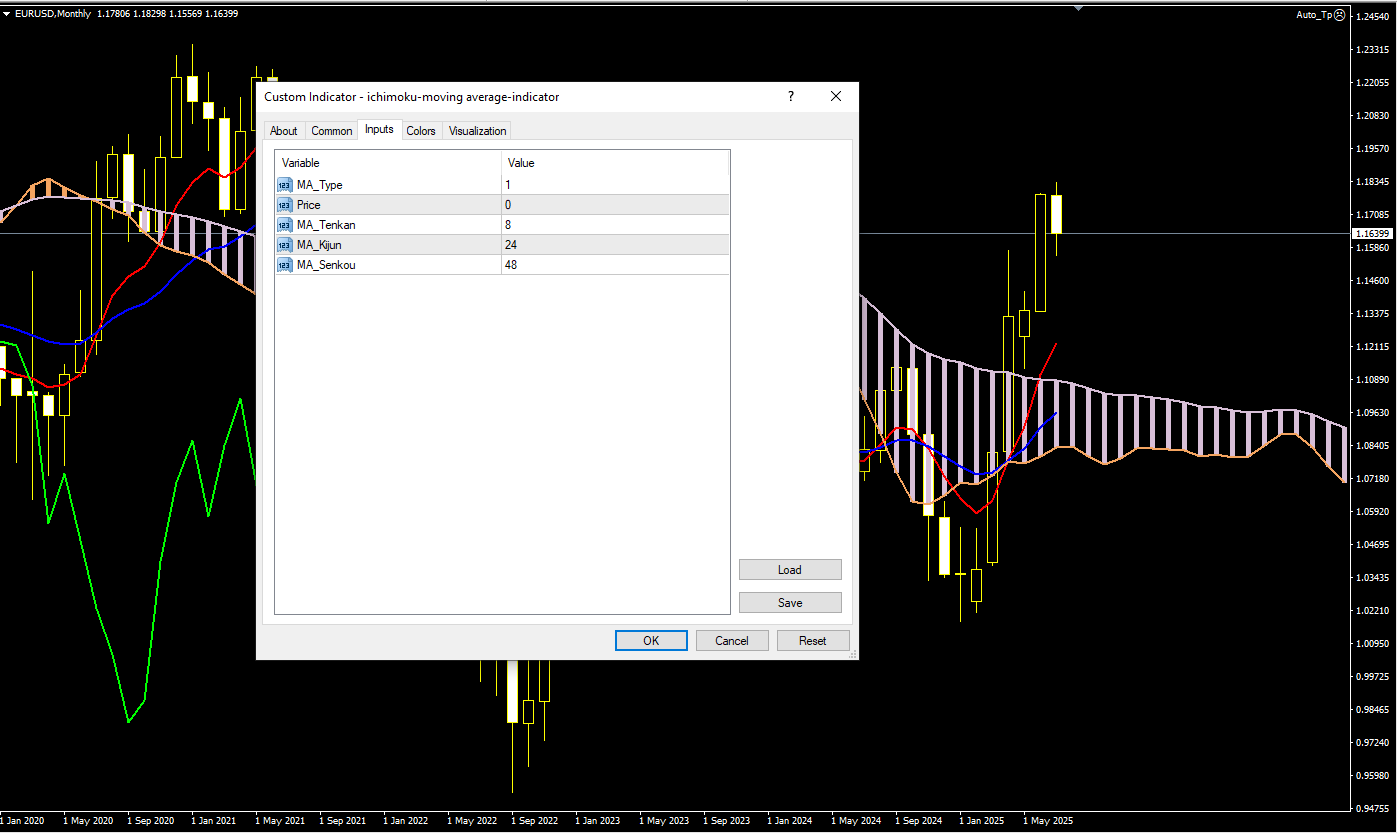The width and height of the screenshot is (1397, 833).
Task: Click the MA_Senkou variable icon
Action: (x=284, y=265)
